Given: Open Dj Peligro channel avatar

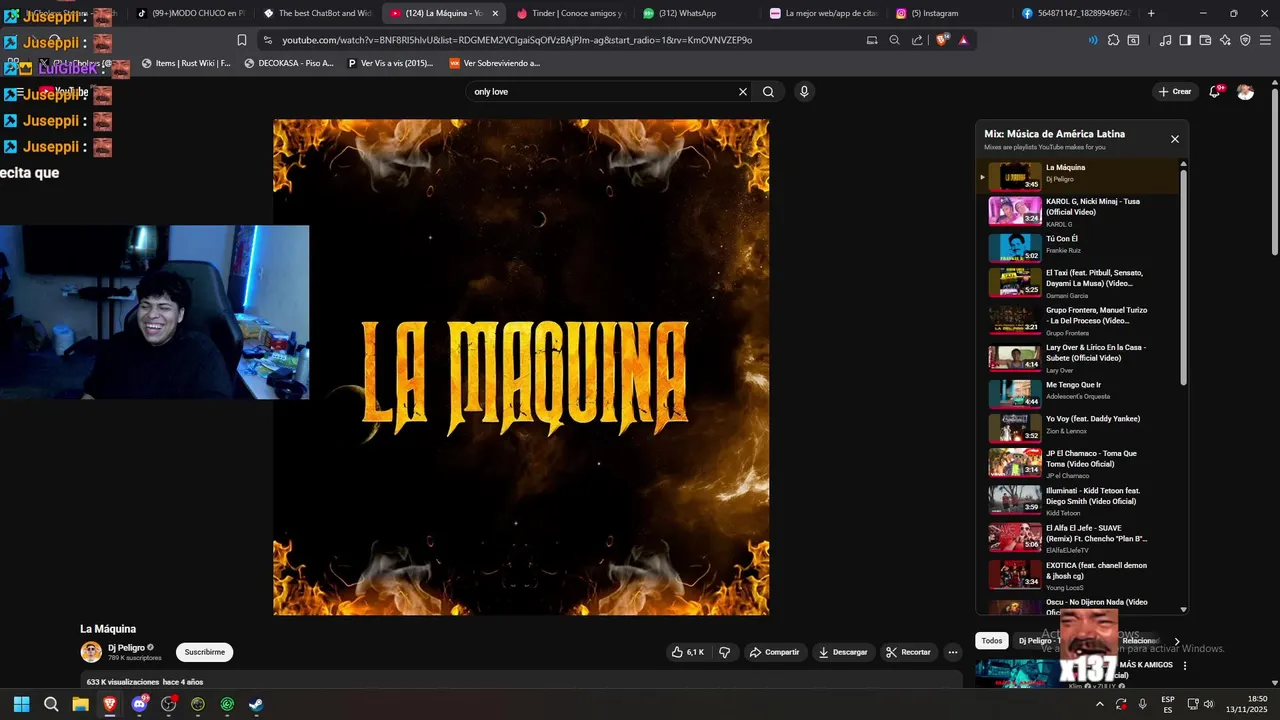Looking at the screenshot, I should [91, 652].
